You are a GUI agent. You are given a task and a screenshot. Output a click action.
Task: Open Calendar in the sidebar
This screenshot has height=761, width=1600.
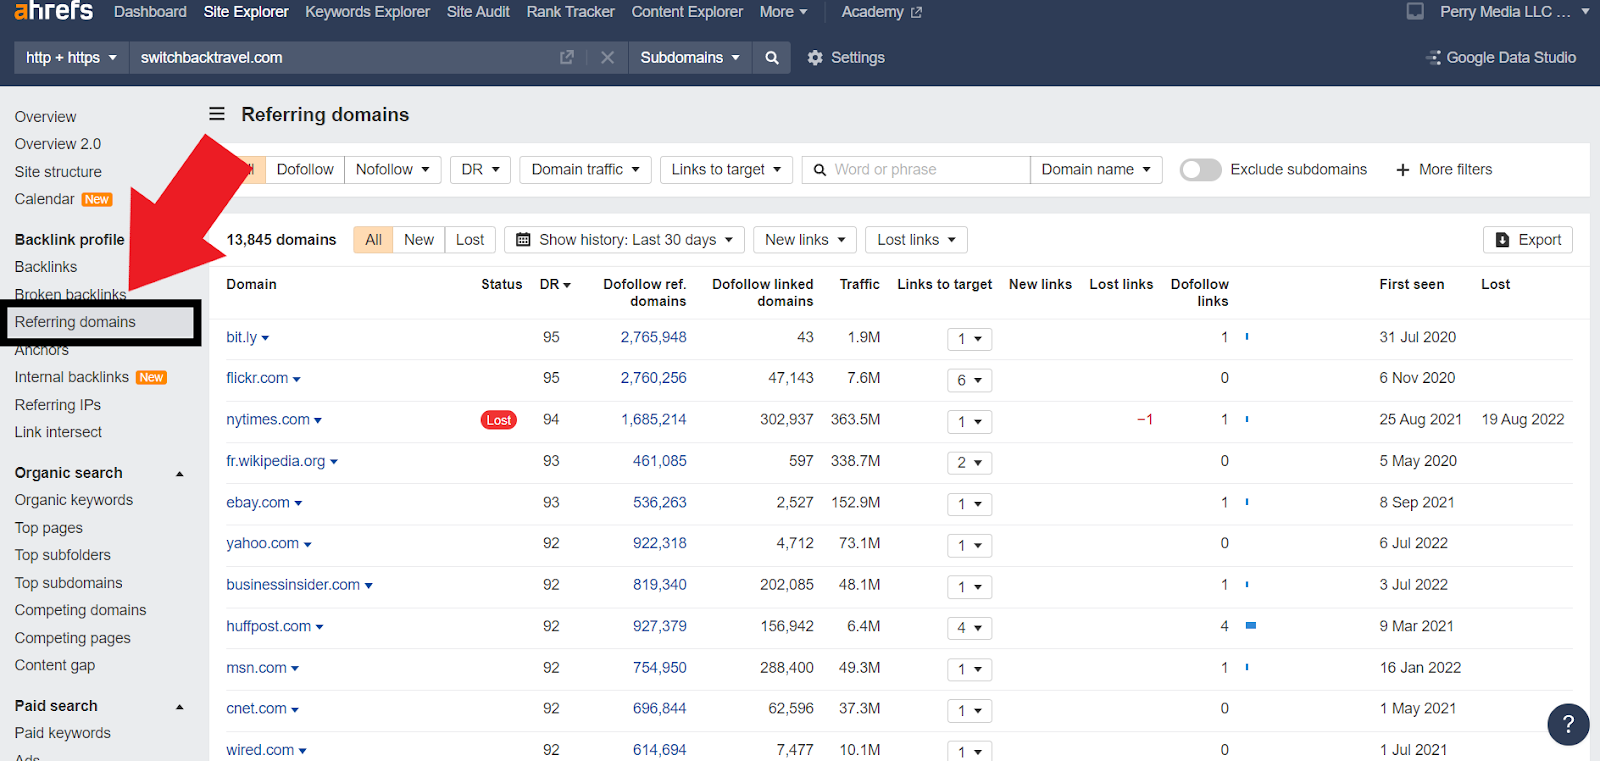tap(45, 199)
